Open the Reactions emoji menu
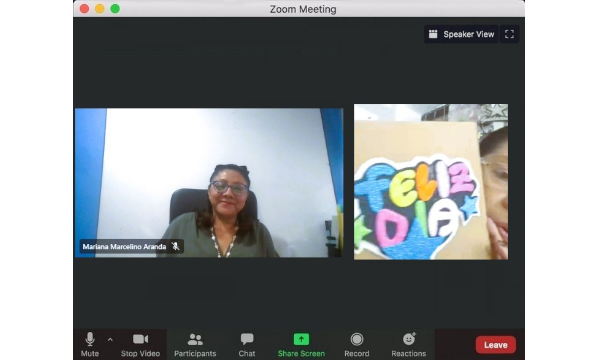The height and width of the screenshot is (360, 600). point(409,344)
